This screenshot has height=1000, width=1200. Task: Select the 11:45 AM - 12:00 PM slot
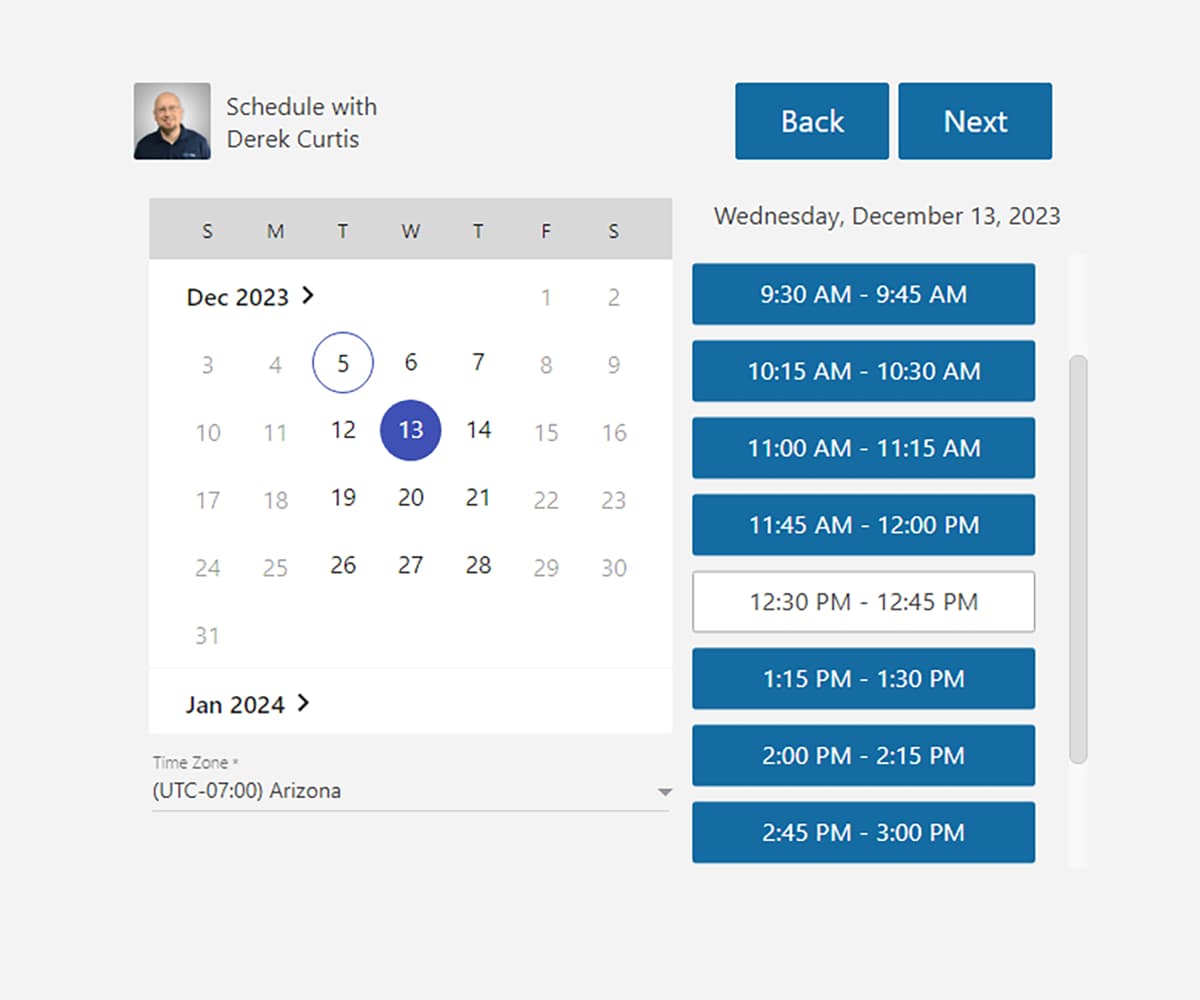pyautogui.click(x=863, y=525)
